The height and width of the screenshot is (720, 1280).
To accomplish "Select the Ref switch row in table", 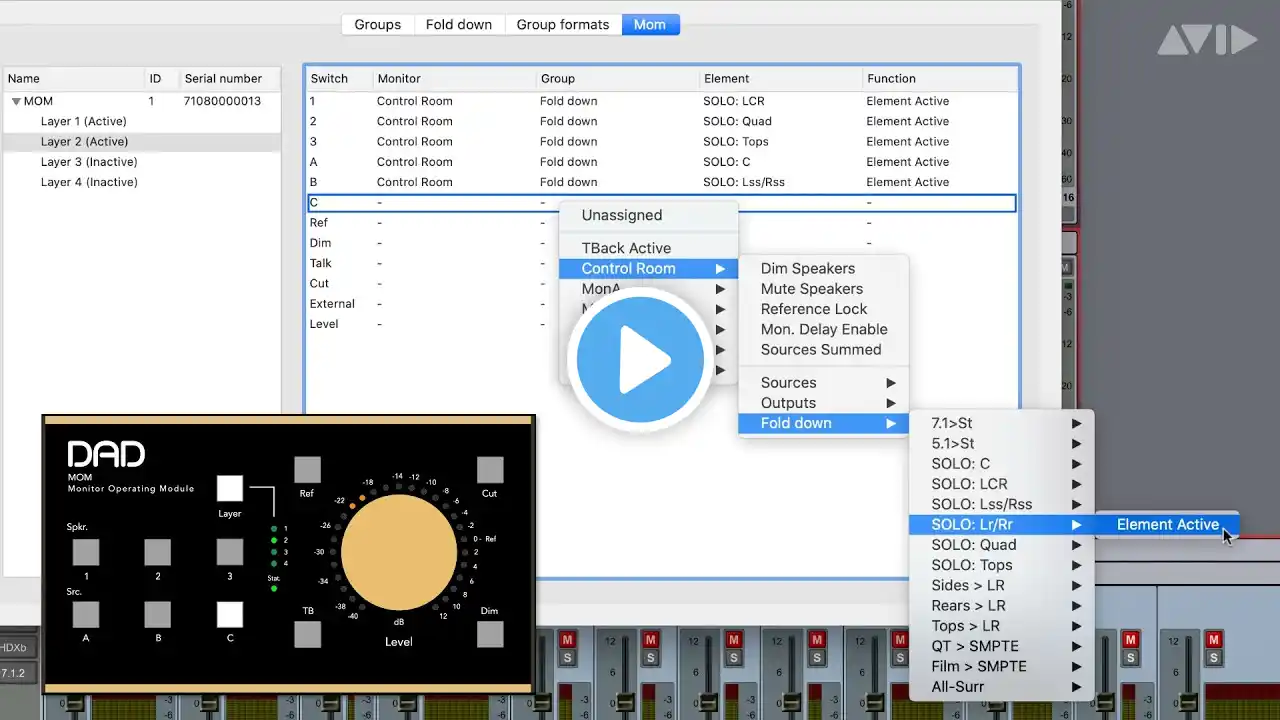I will click(320, 223).
